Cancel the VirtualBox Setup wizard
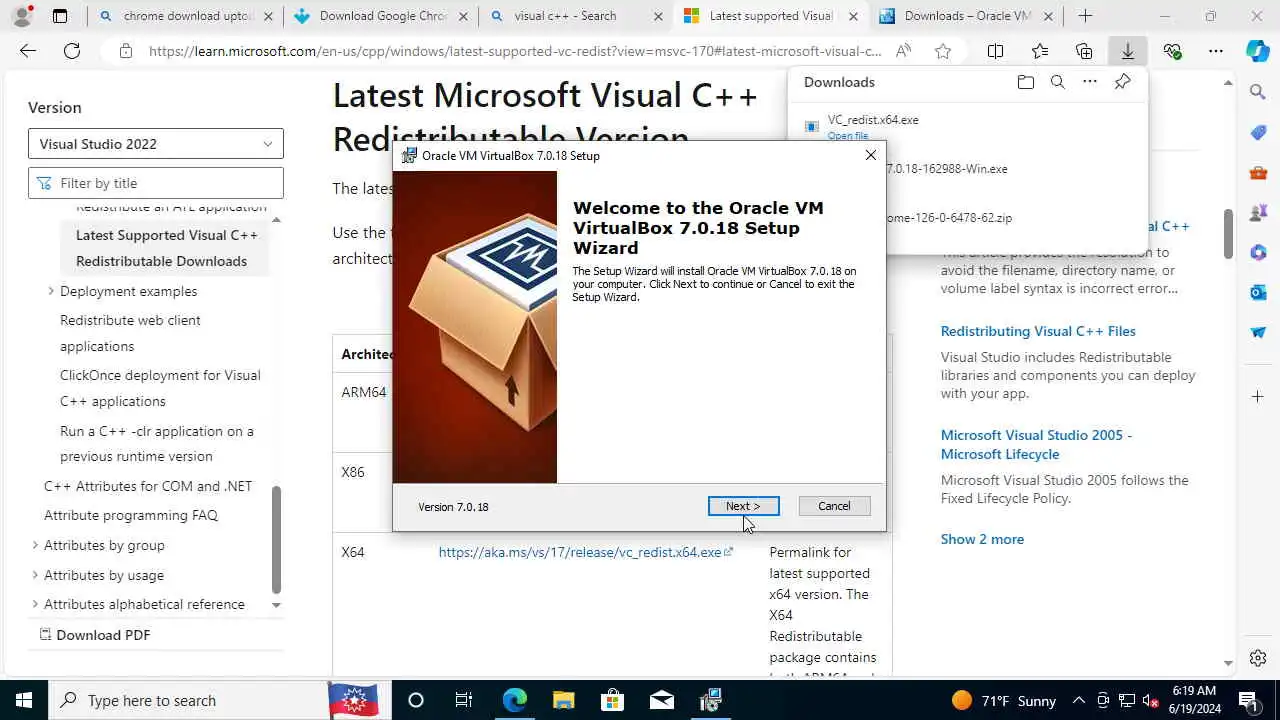 coord(834,506)
